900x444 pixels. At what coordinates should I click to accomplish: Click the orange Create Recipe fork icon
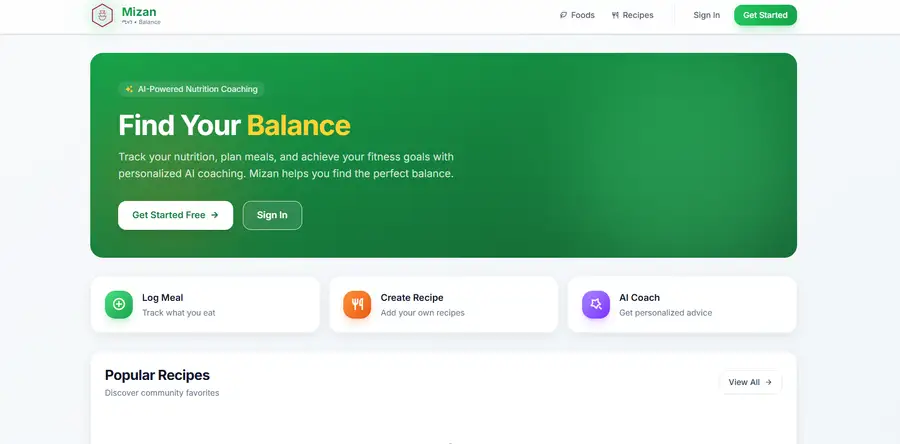[x=357, y=305]
